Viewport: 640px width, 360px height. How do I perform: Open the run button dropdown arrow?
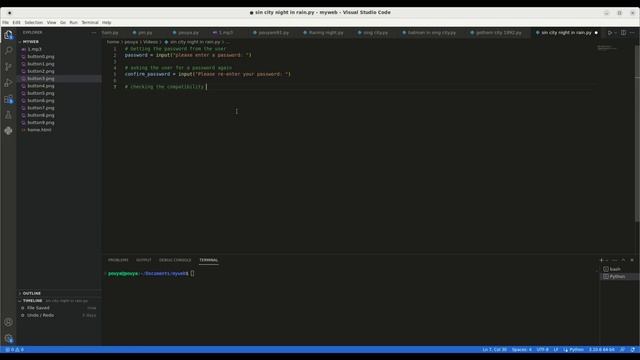pos(615,33)
